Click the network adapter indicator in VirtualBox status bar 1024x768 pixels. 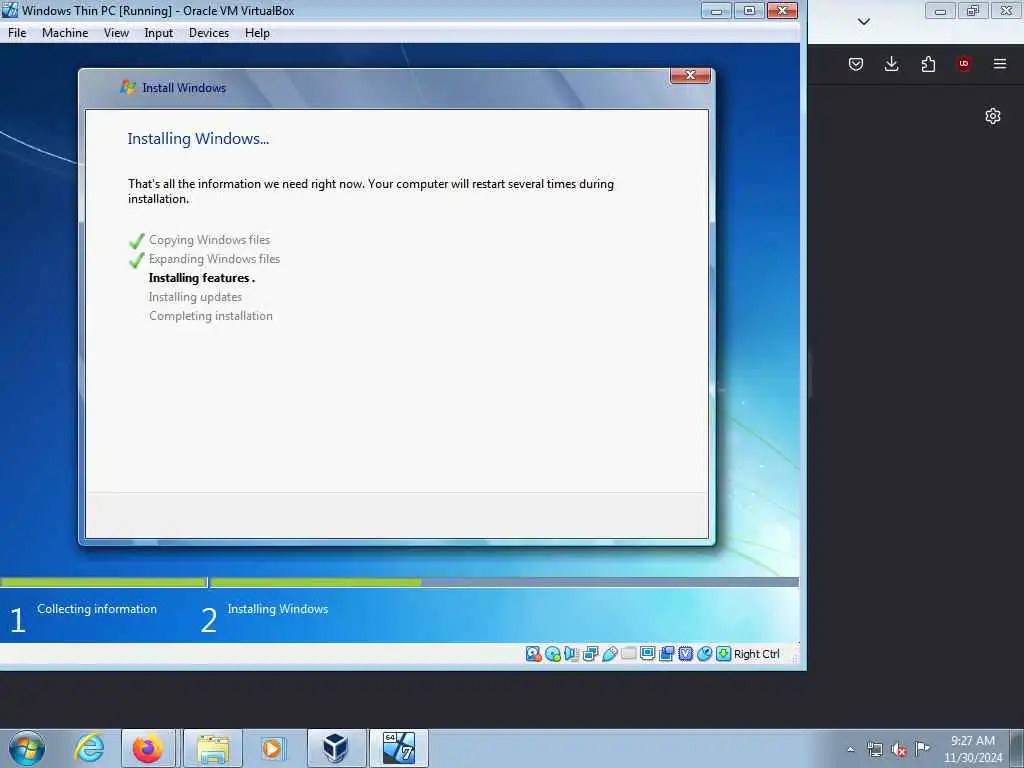point(590,654)
